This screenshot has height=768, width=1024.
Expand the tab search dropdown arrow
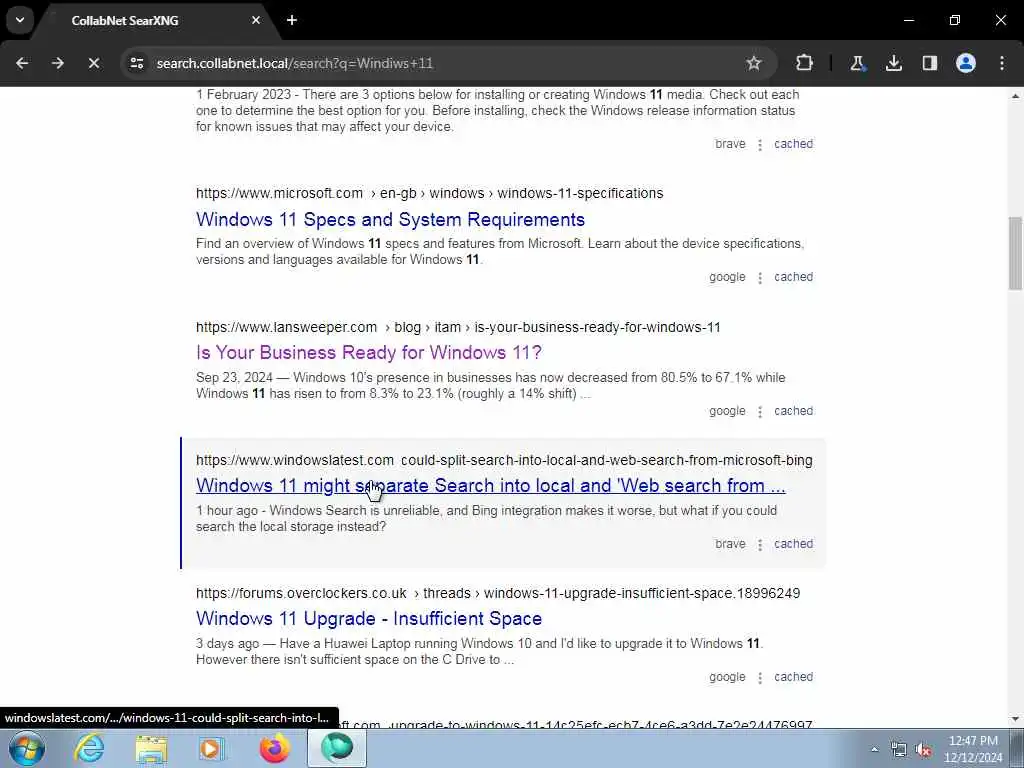(20, 20)
